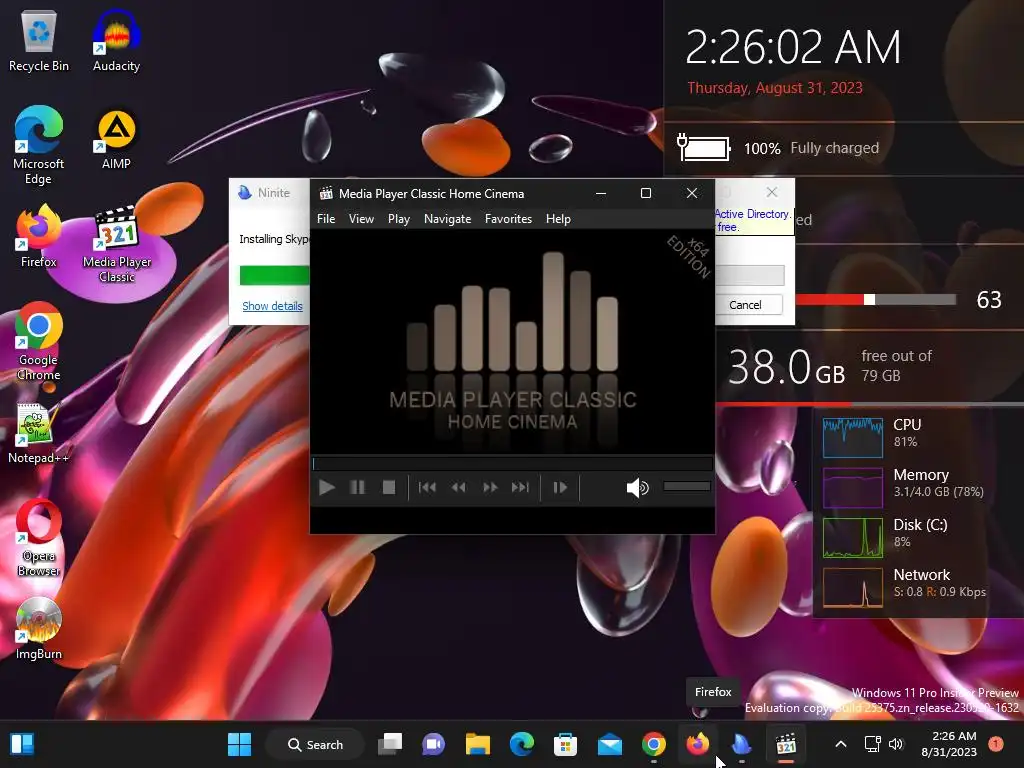Open Microsoft Edge from taskbar

click(x=522, y=744)
